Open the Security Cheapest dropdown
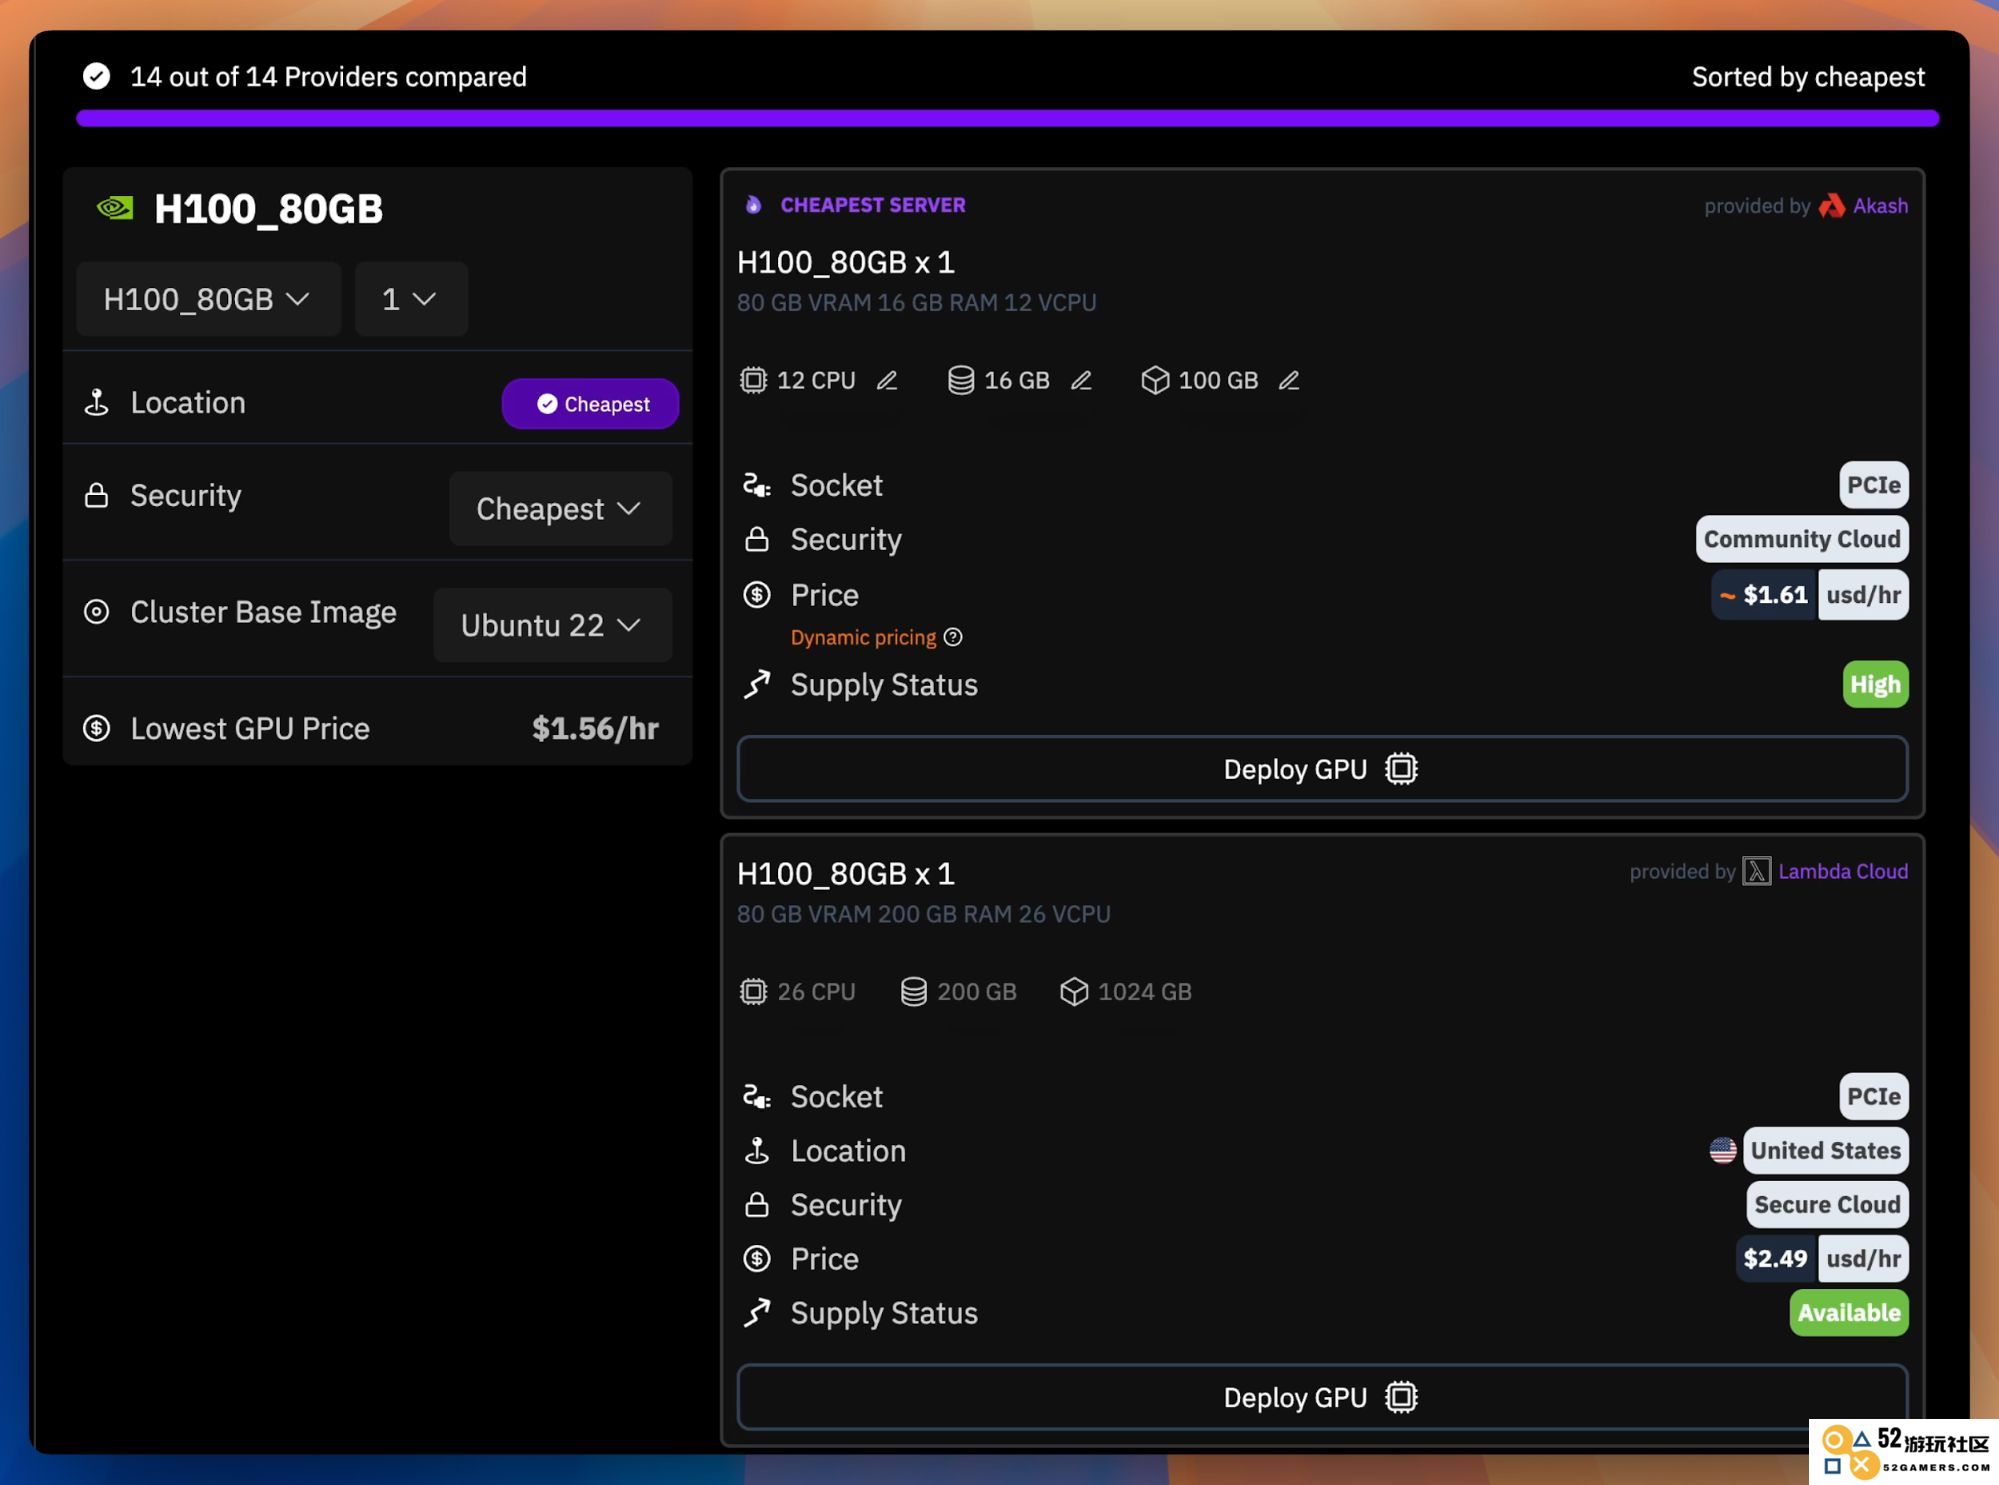Image resolution: width=1999 pixels, height=1485 pixels. pos(560,509)
